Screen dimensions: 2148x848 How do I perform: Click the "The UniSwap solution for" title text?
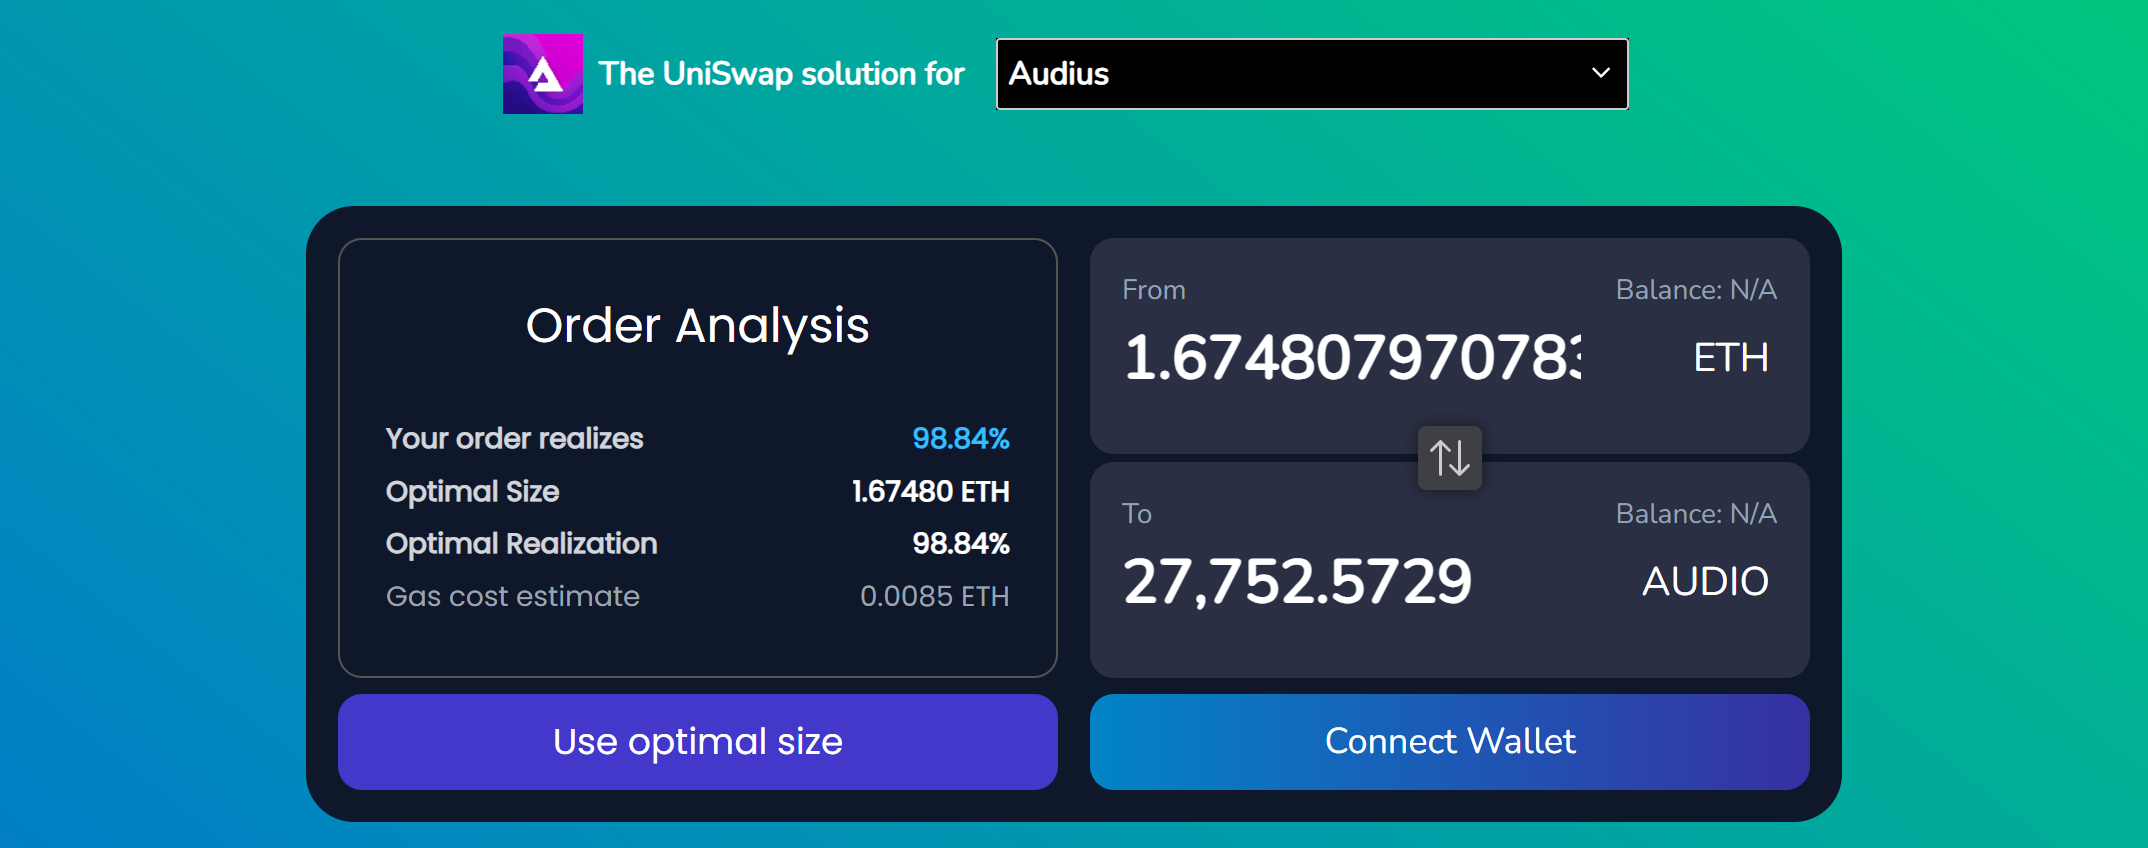pyautogui.click(x=781, y=74)
